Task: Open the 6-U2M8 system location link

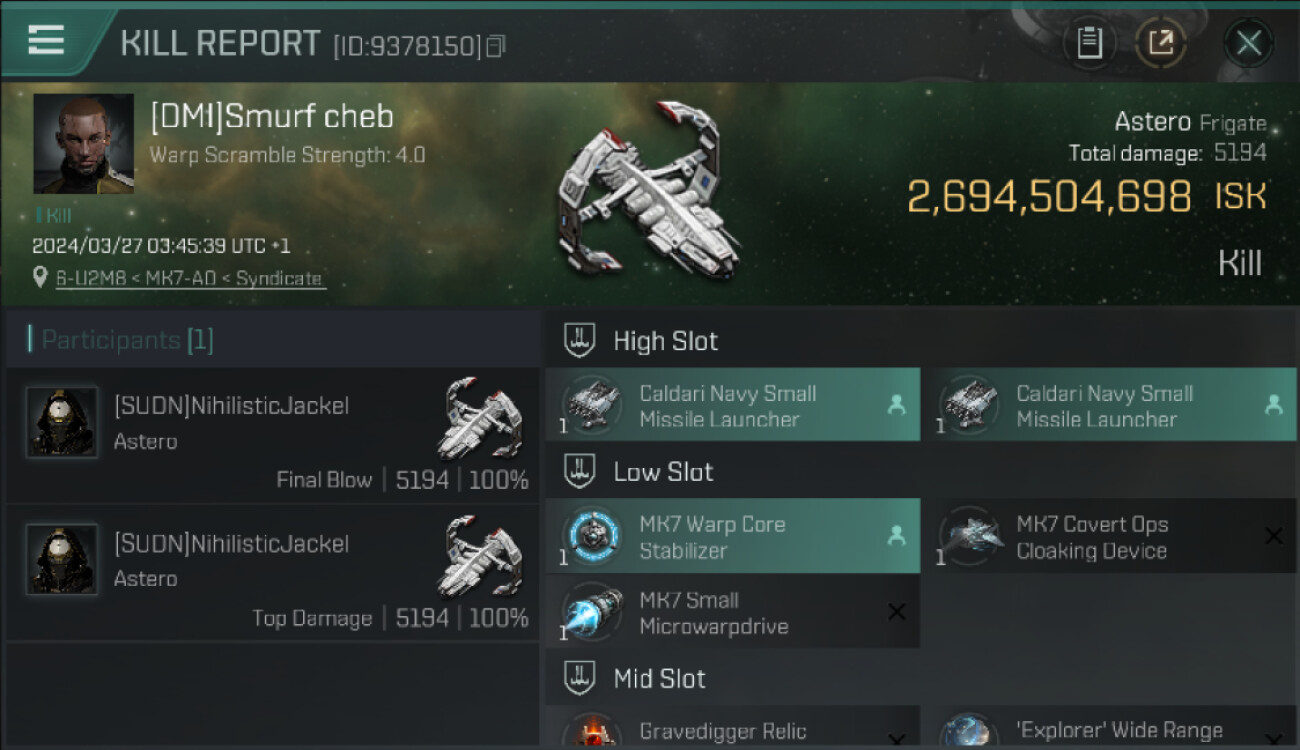Action: pos(189,278)
